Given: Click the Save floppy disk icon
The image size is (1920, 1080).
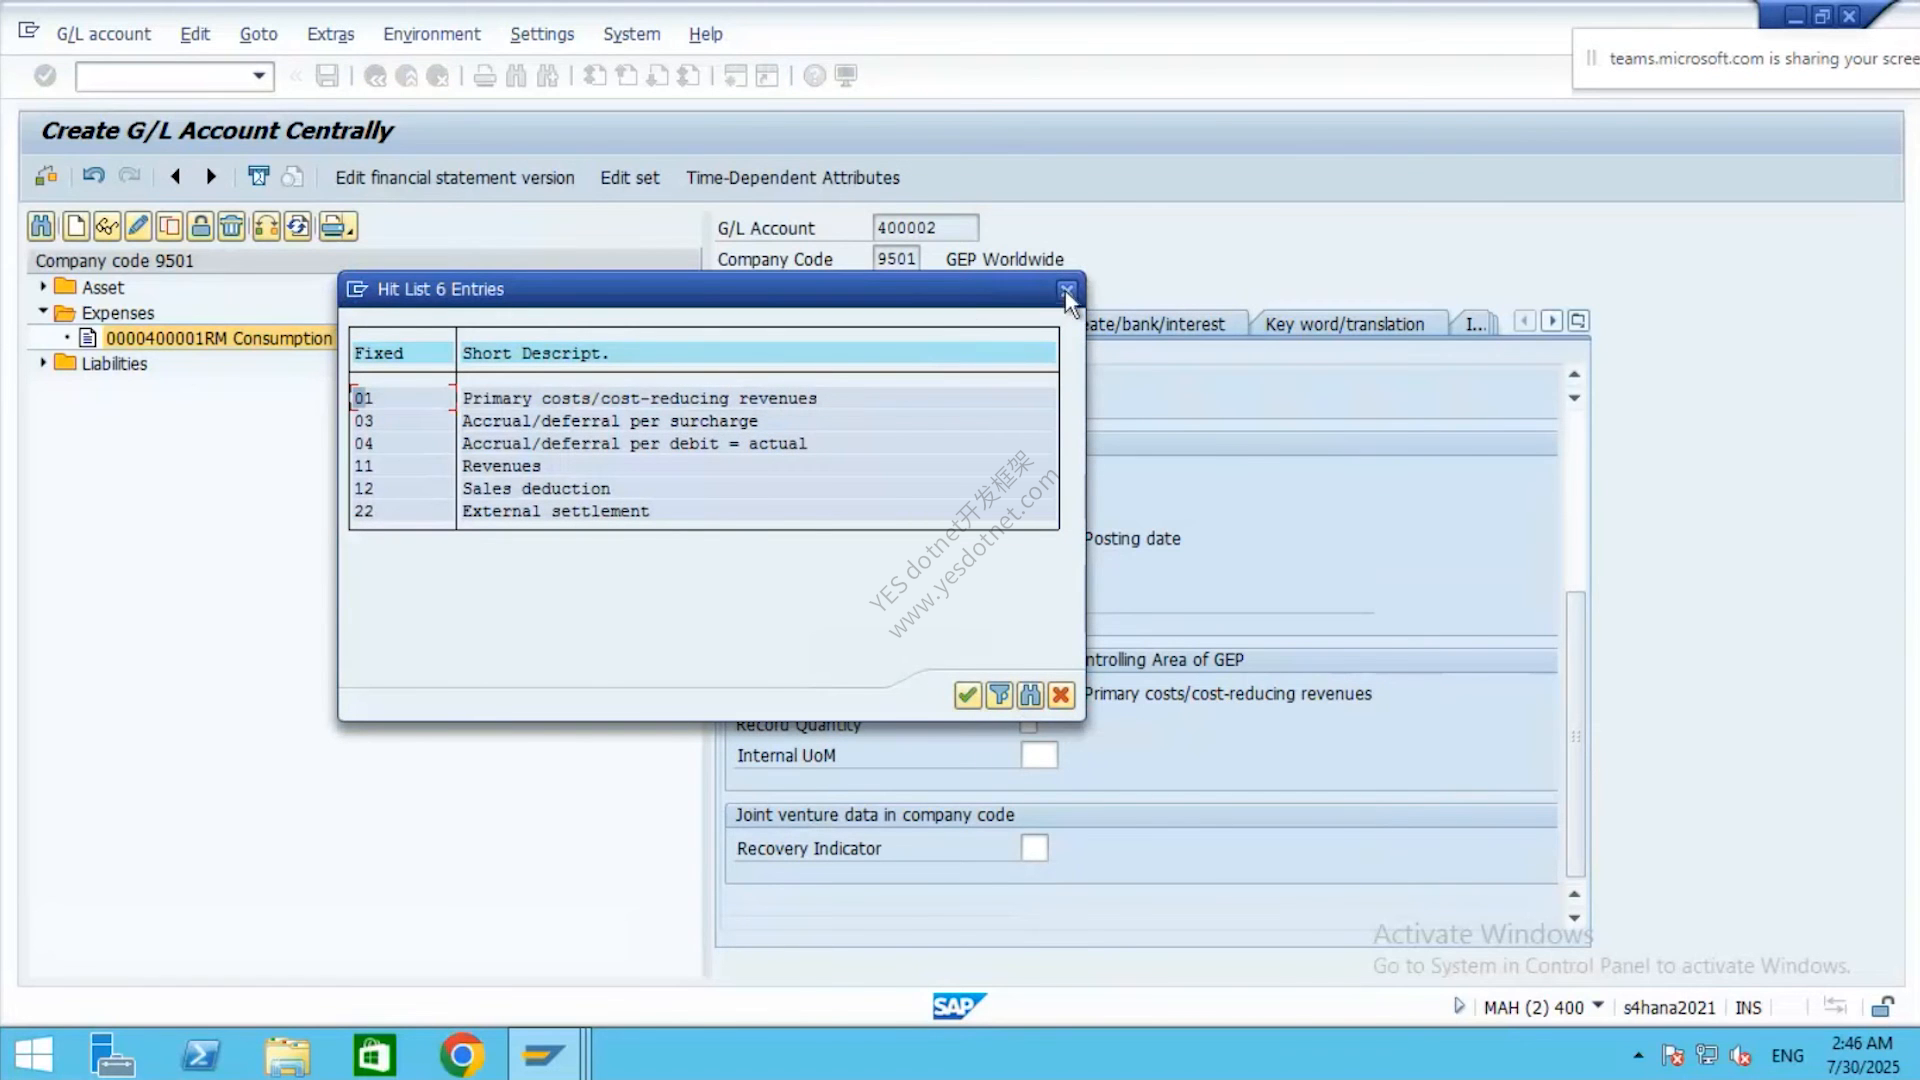Looking at the screenshot, I should [327, 76].
